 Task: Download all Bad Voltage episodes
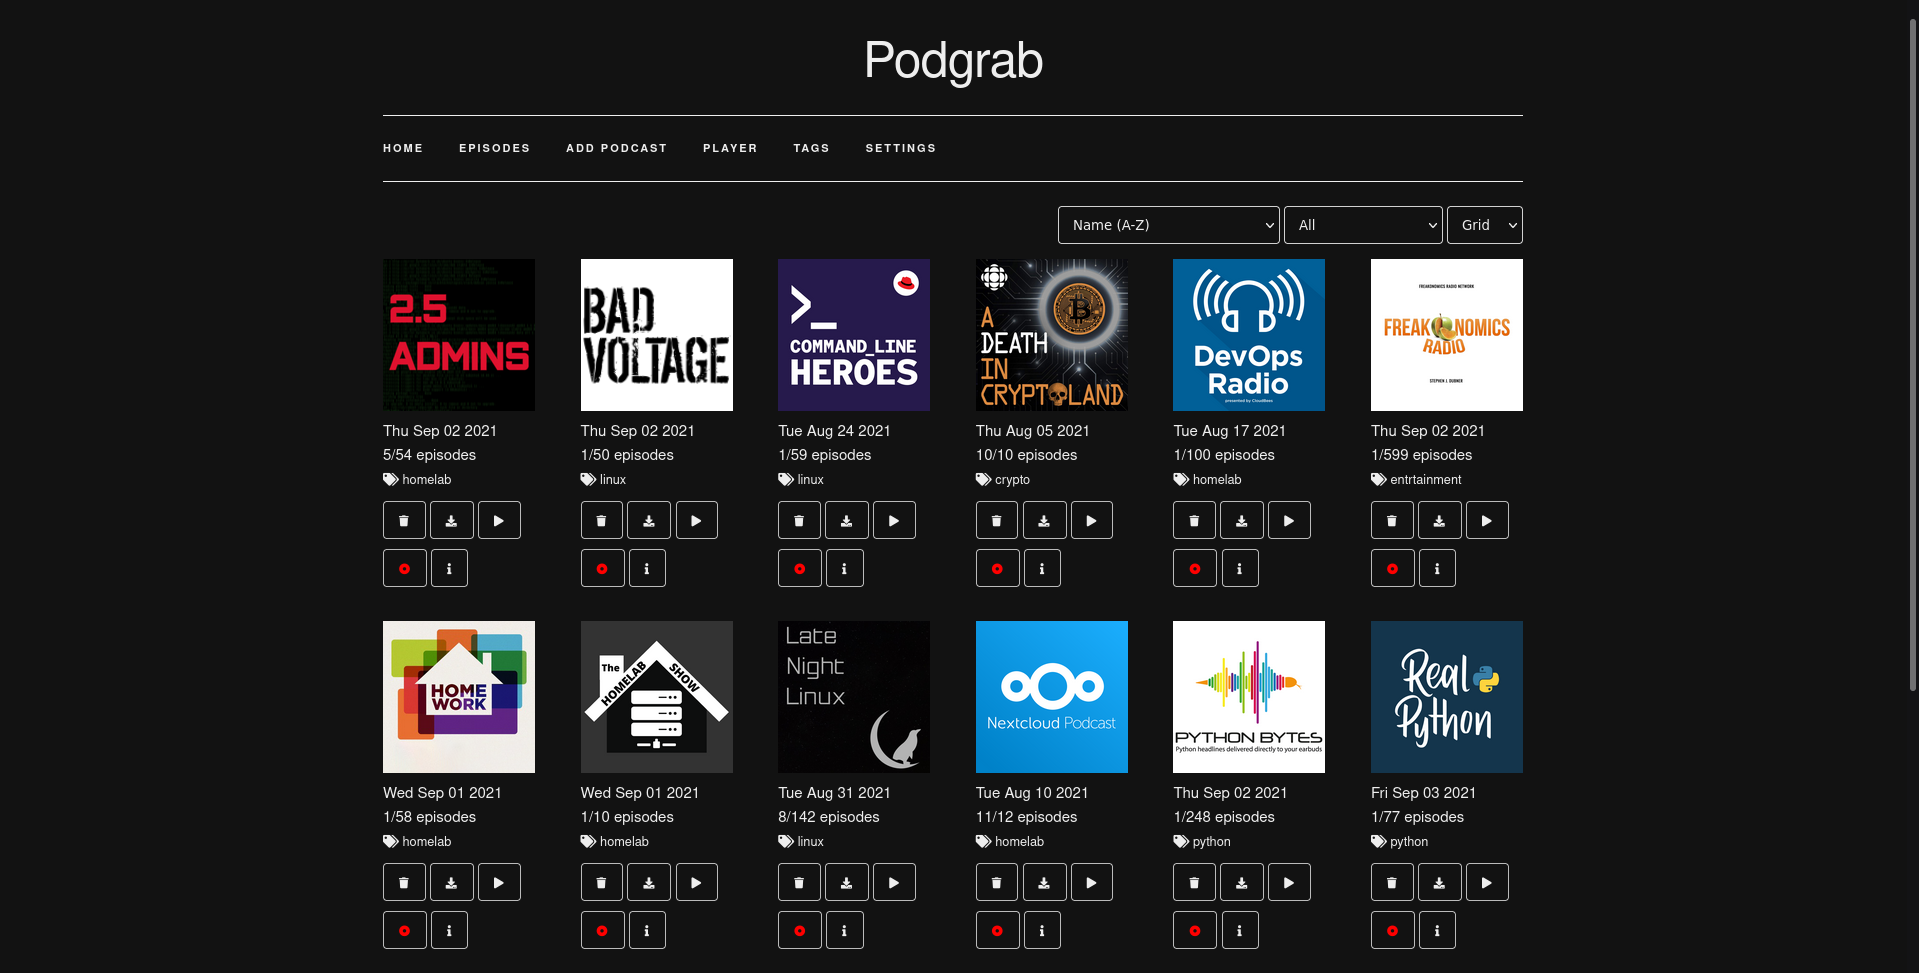tap(649, 520)
